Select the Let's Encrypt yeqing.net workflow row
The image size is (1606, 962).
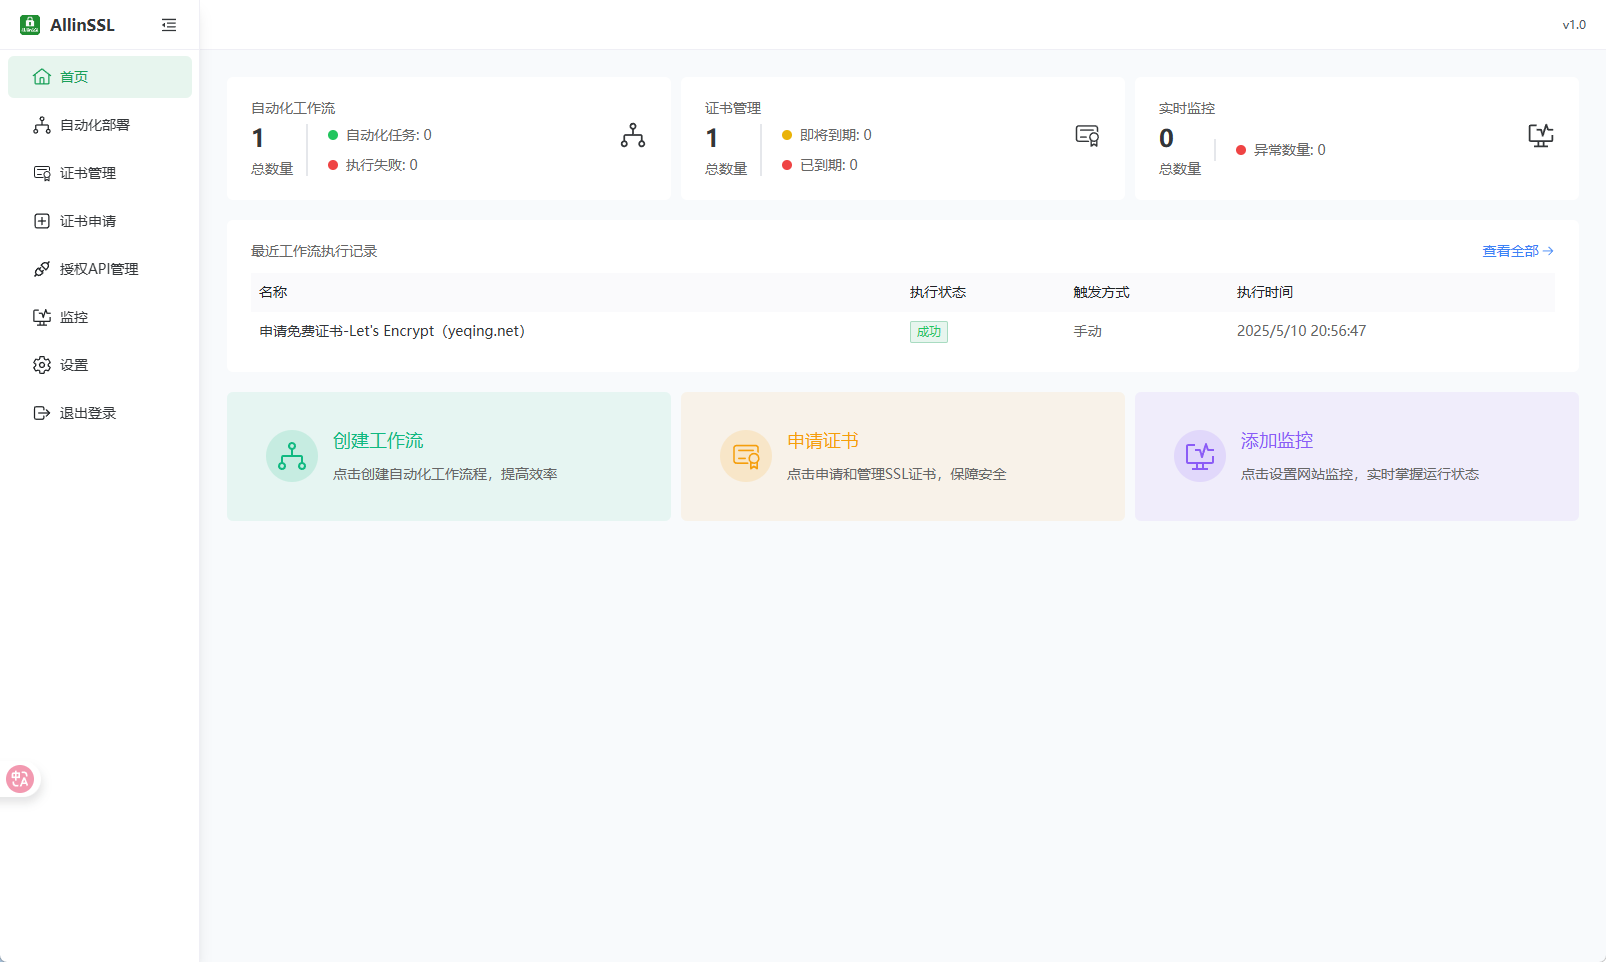392,331
